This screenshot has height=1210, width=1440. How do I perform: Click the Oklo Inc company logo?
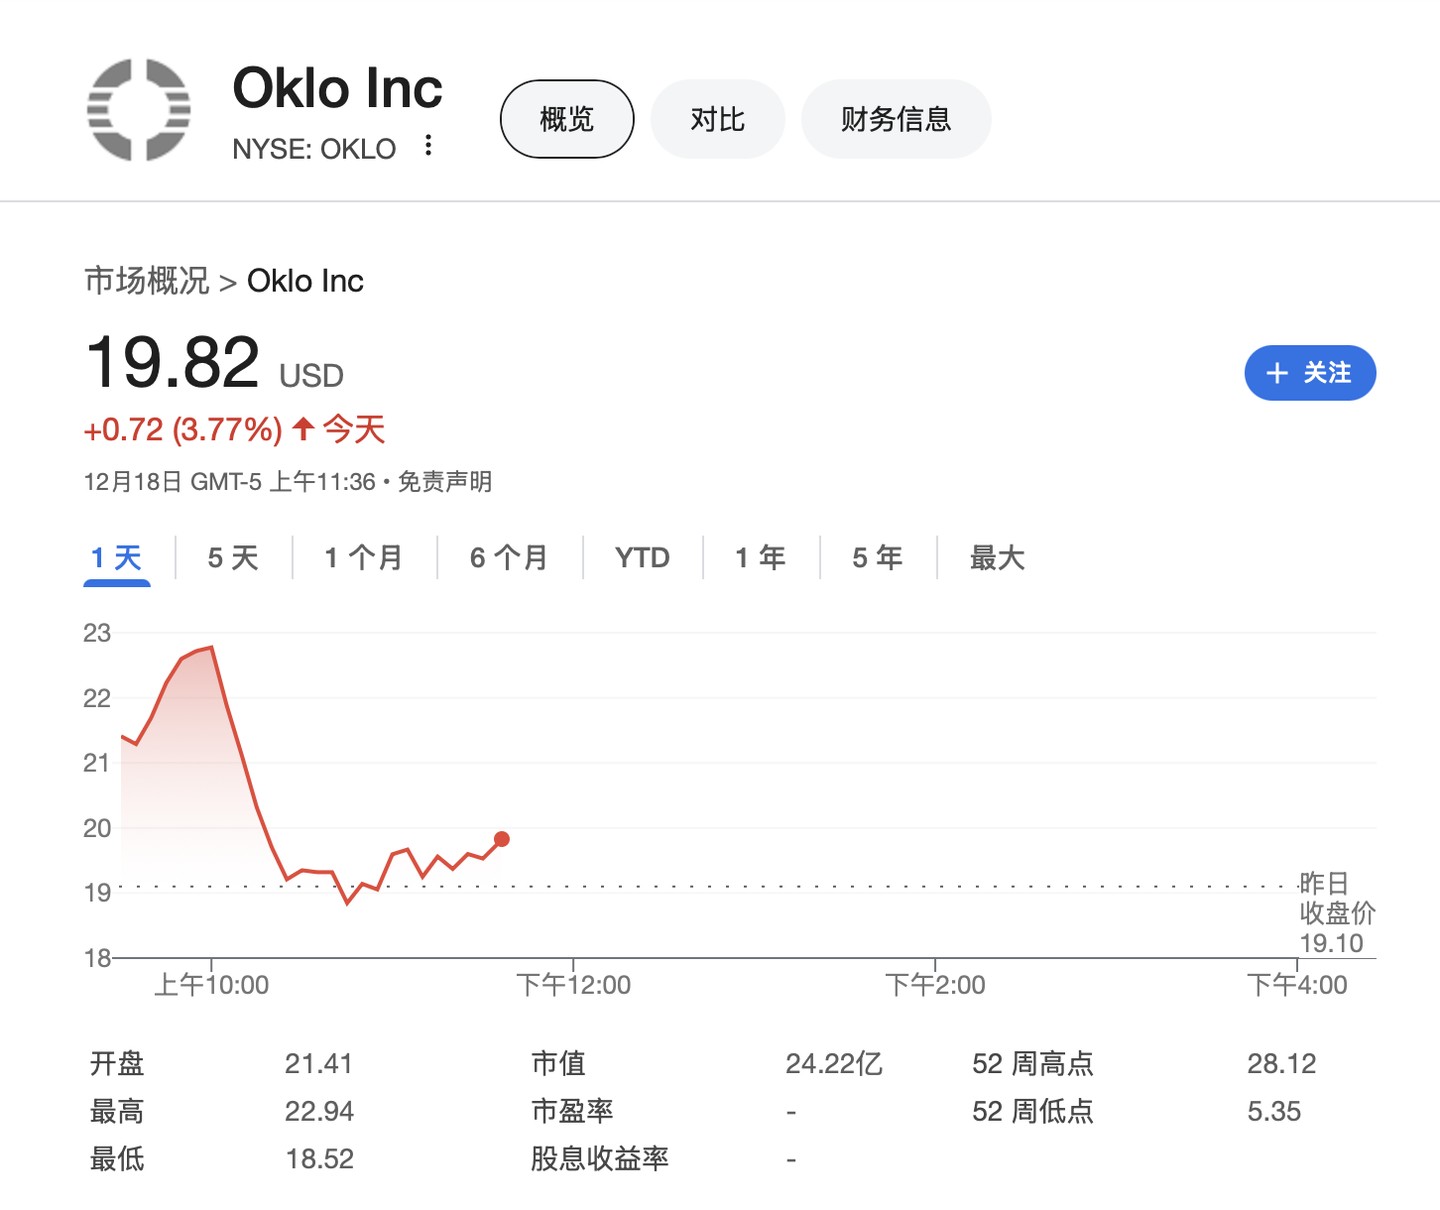pyautogui.click(x=139, y=109)
